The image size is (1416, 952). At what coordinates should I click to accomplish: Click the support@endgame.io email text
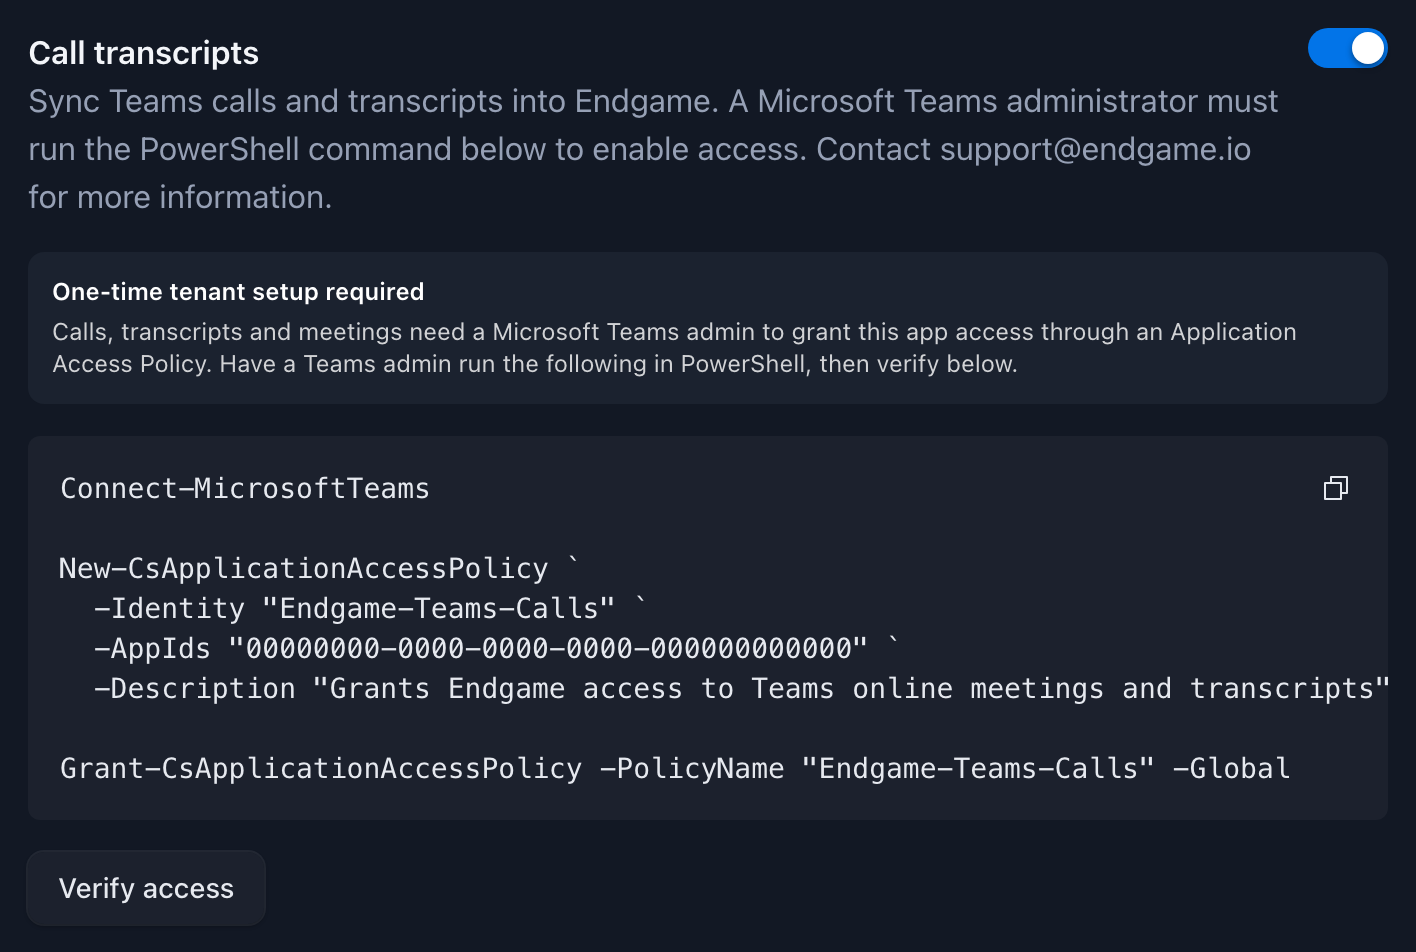[1095, 149]
